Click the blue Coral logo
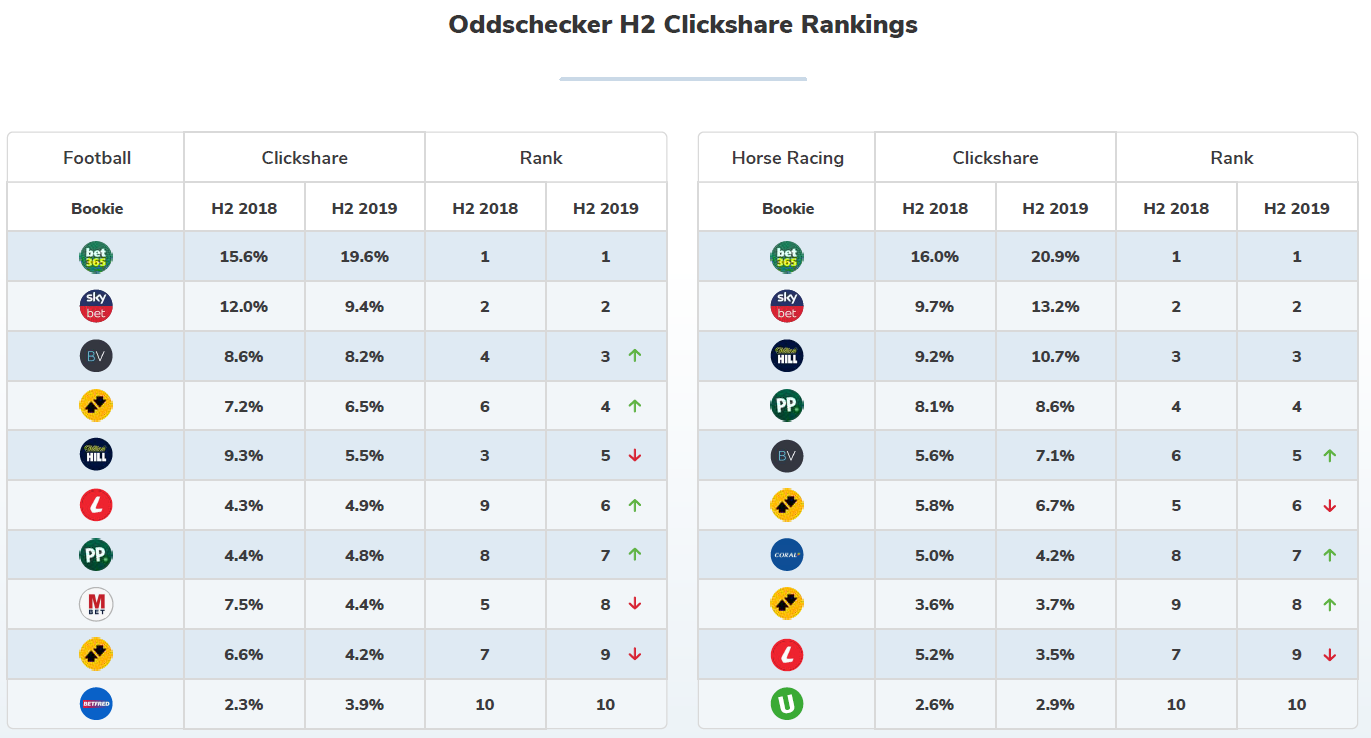Image resolution: width=1371 pixels, height=738 pixels. click(787, 555)
